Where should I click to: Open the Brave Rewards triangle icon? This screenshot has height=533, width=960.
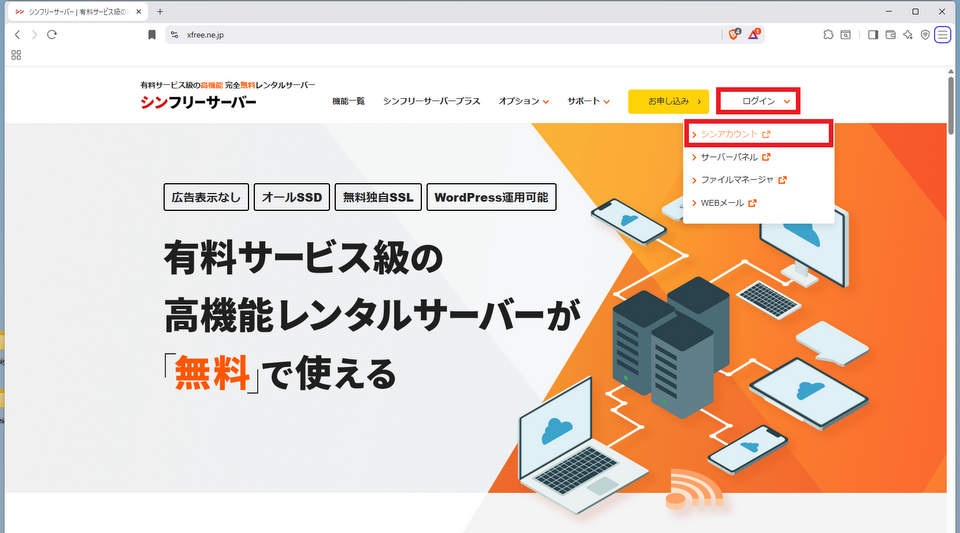click(x=754, y=34)
